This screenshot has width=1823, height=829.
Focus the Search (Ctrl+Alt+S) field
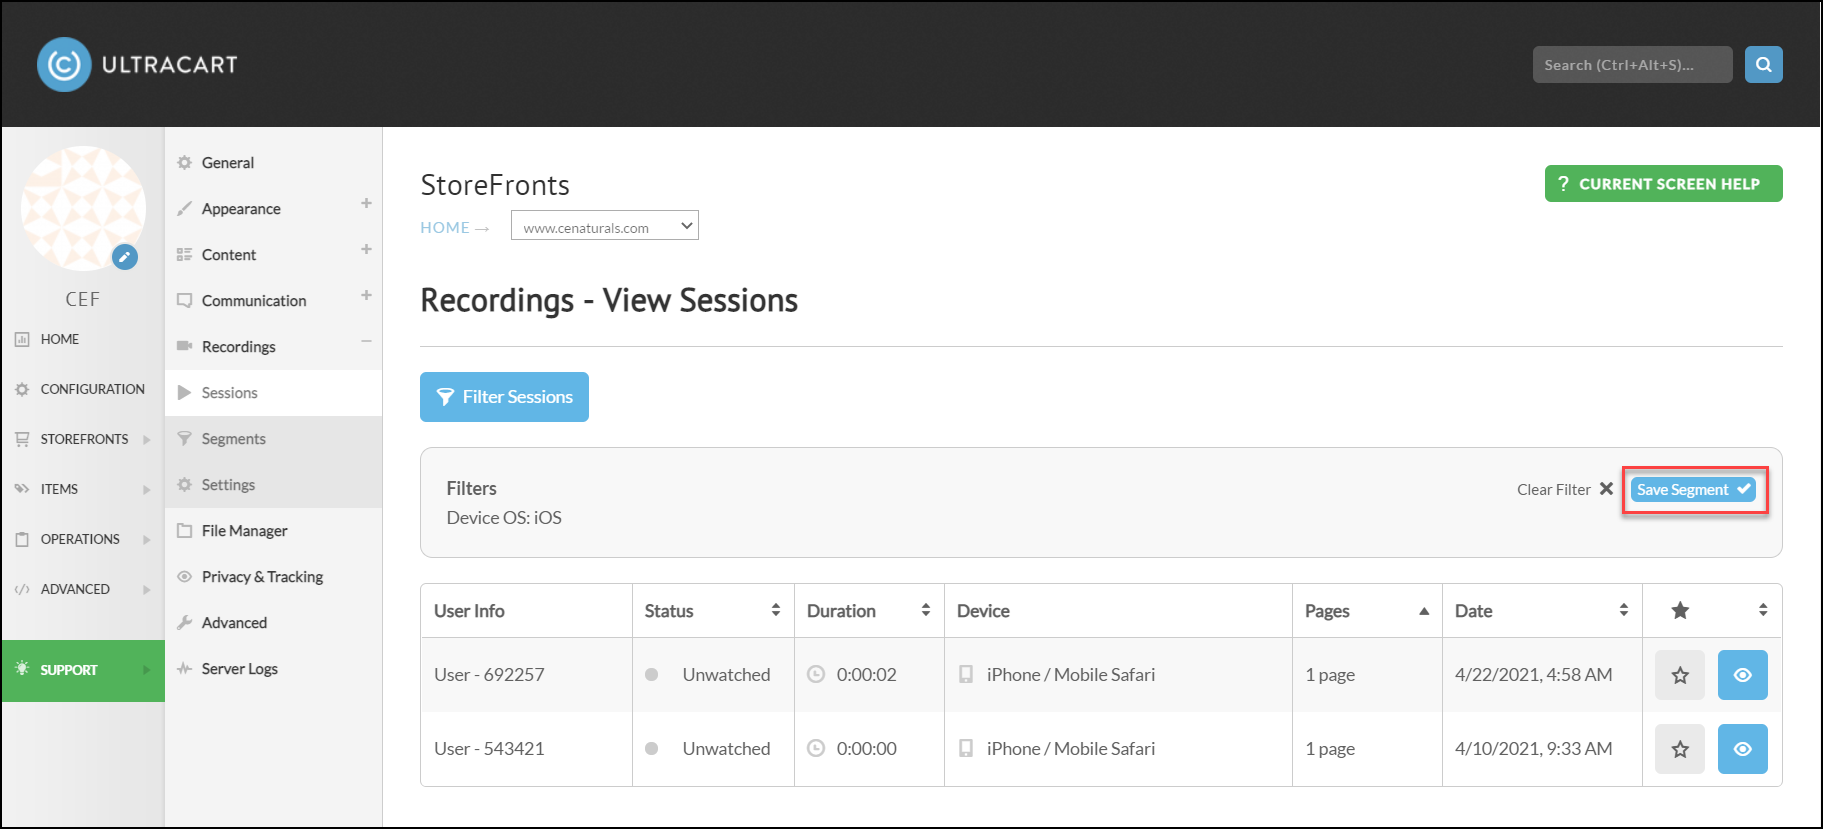click(1632, 65)
